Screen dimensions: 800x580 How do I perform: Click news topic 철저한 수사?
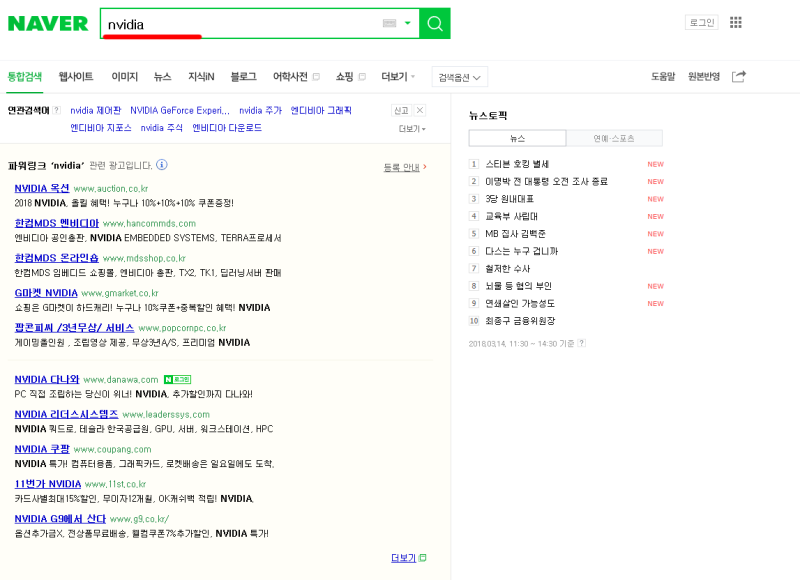point(508,269)
